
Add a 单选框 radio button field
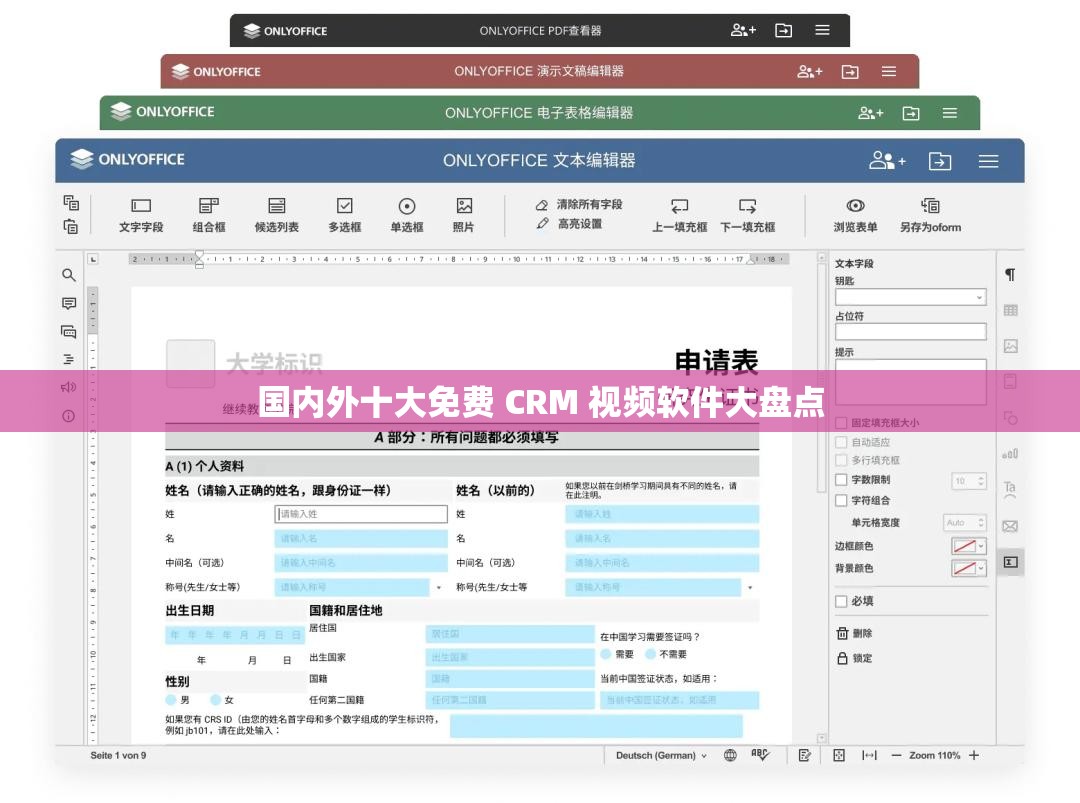coord(406,214)
